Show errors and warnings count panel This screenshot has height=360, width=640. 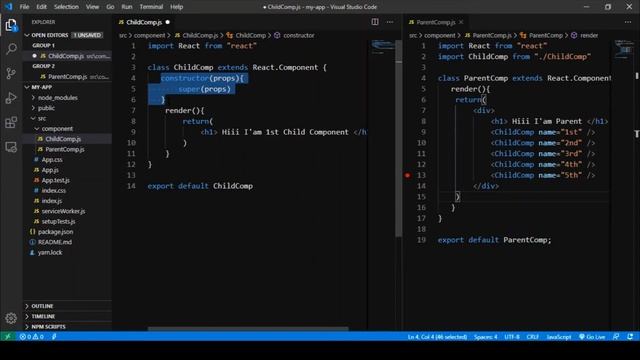pyautogui.click(x=31, y=337)
